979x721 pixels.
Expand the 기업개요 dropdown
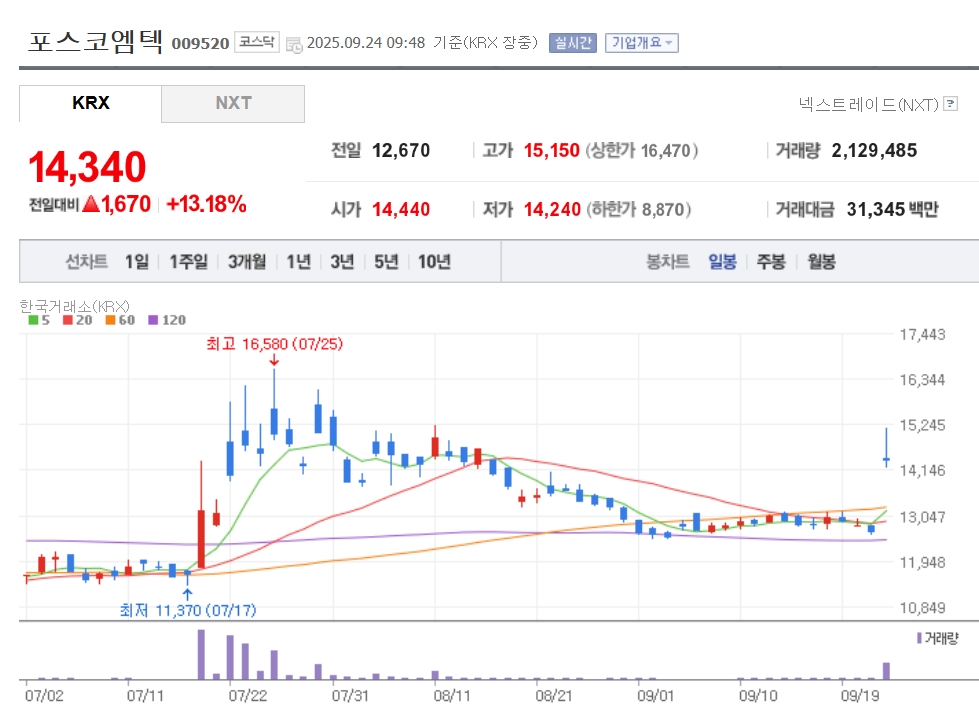click(x=641, y=42)
